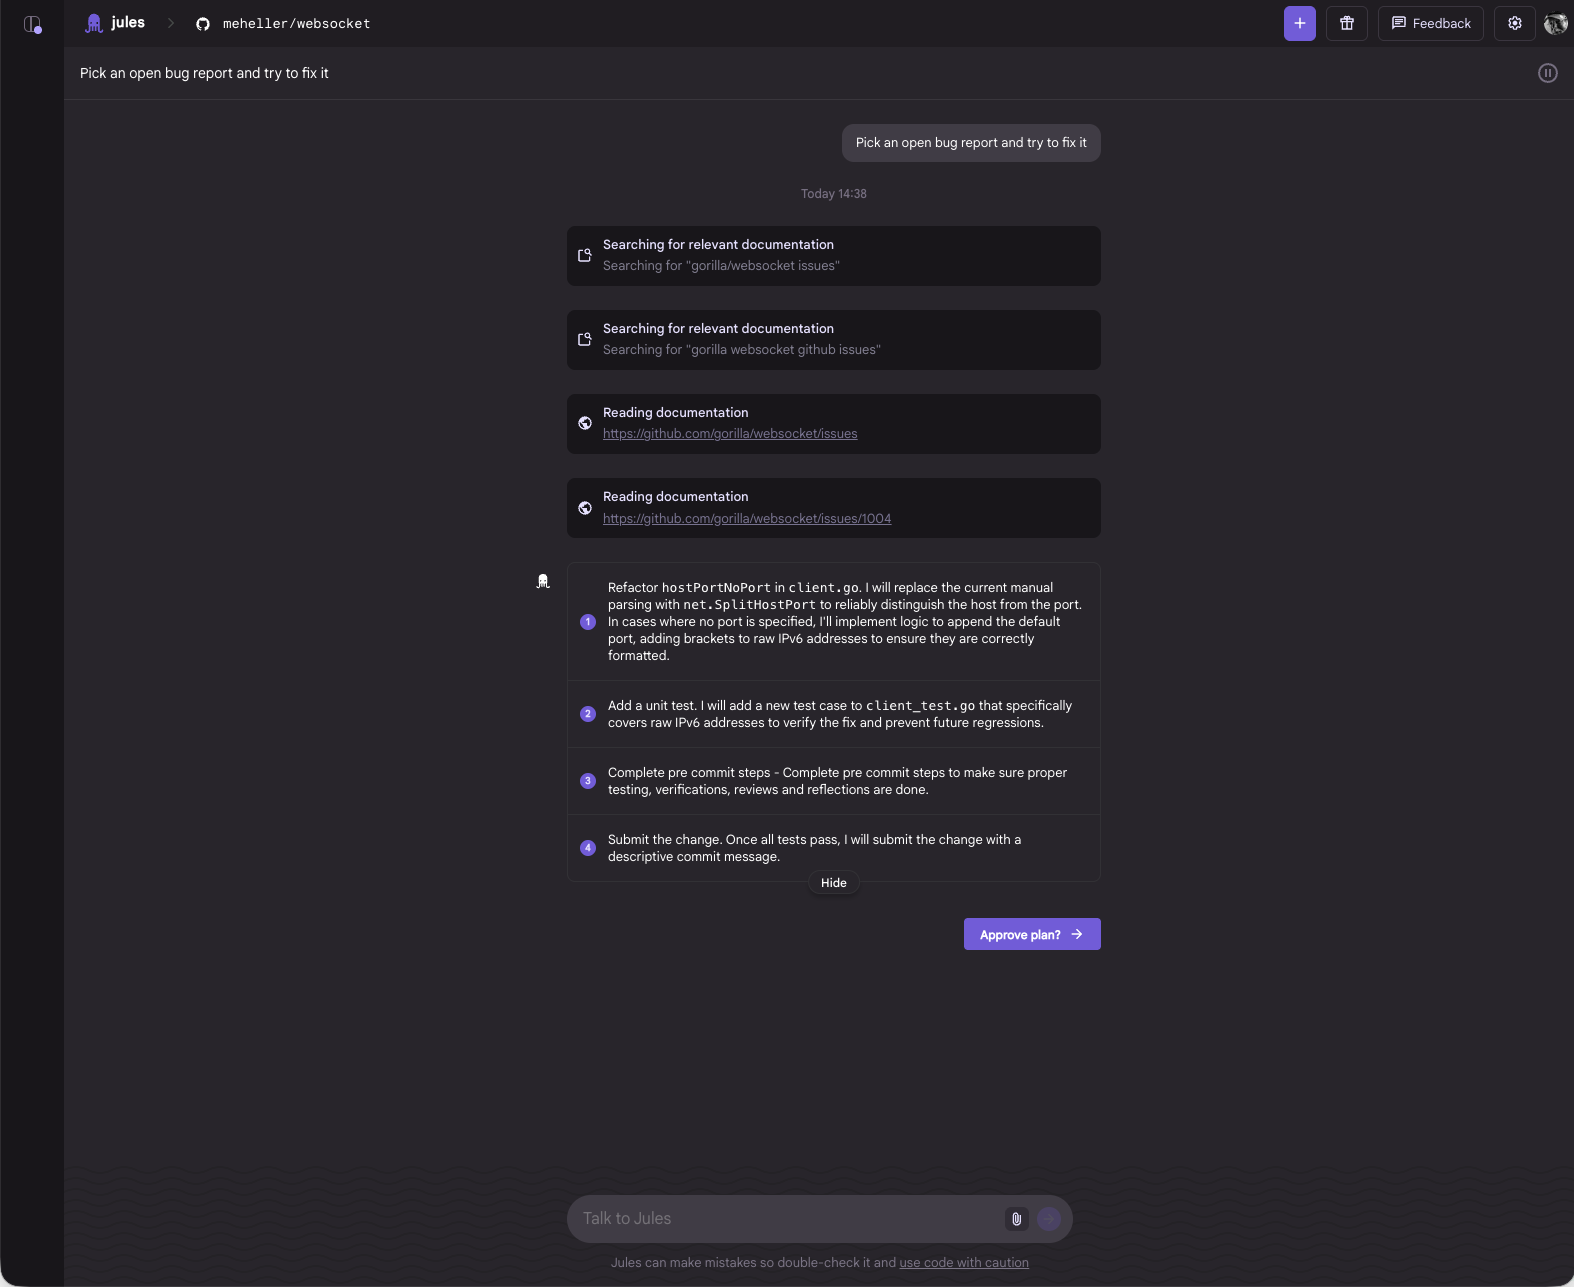The height and width of the screenshot is (1287, 1574).
Task: Click the first Searching for relevant documentation card
Action: click(833, 255)
